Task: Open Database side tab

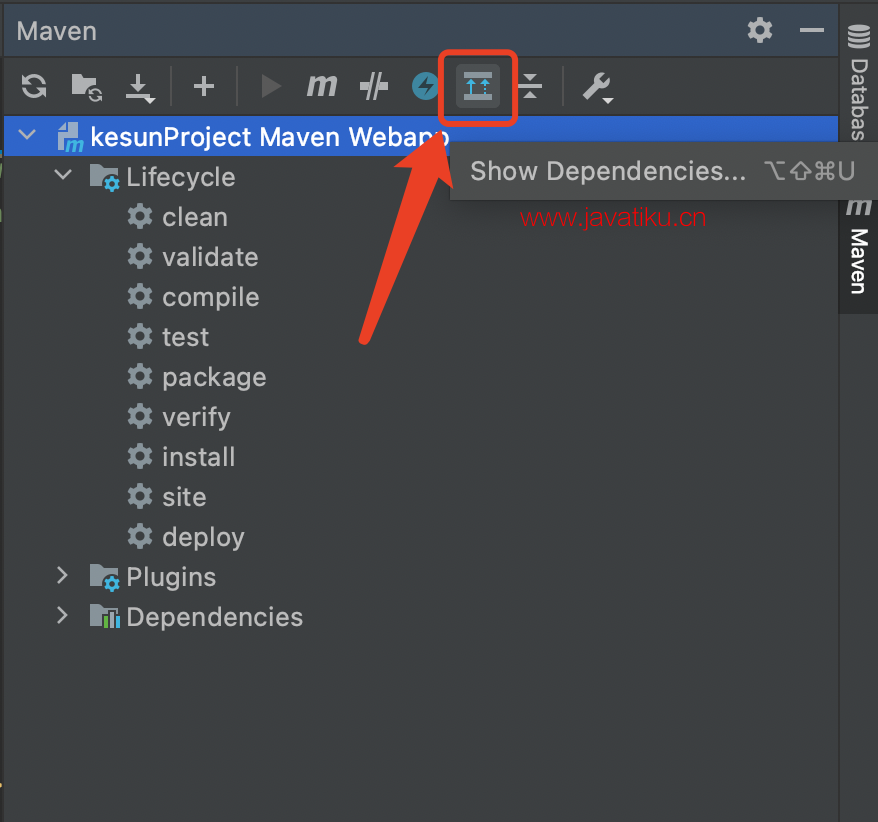Action: (x=859, y=82)
